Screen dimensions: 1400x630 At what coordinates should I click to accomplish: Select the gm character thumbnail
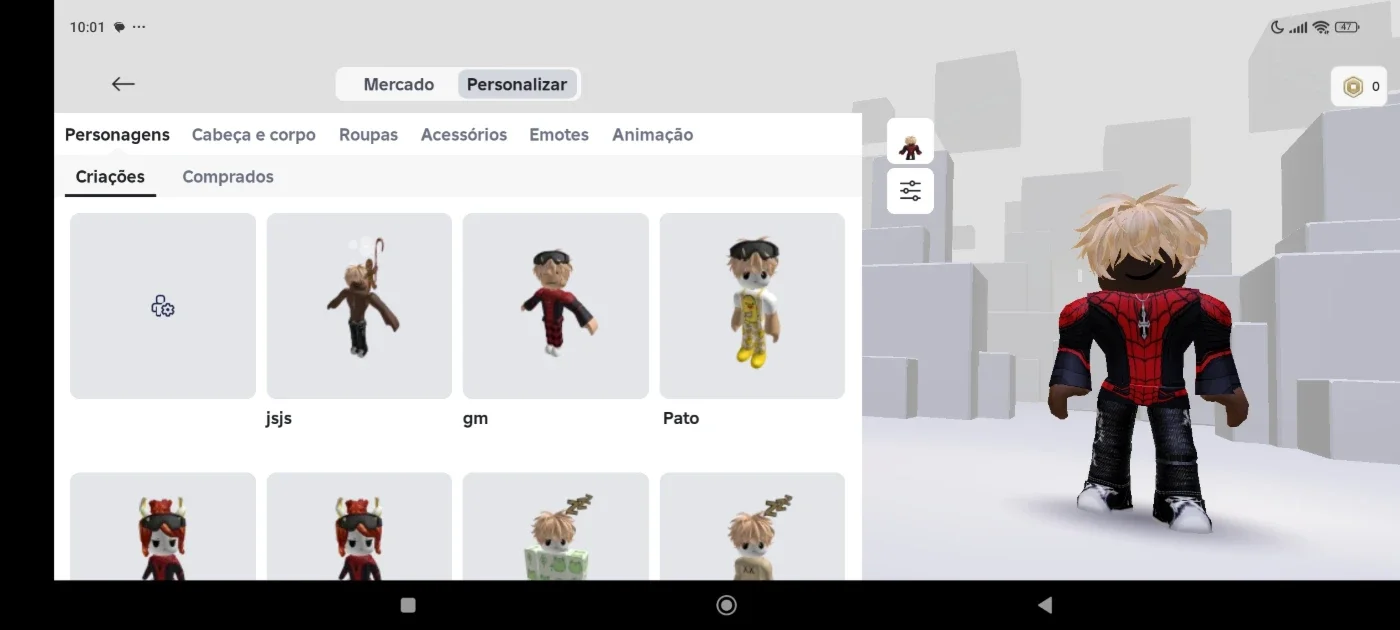coord(556,306)
